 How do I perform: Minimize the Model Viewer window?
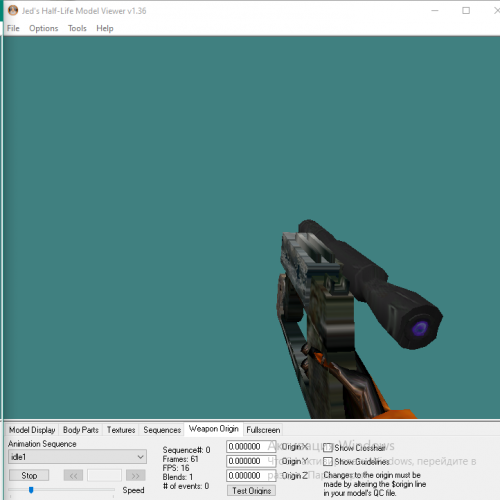pos(435,11)
